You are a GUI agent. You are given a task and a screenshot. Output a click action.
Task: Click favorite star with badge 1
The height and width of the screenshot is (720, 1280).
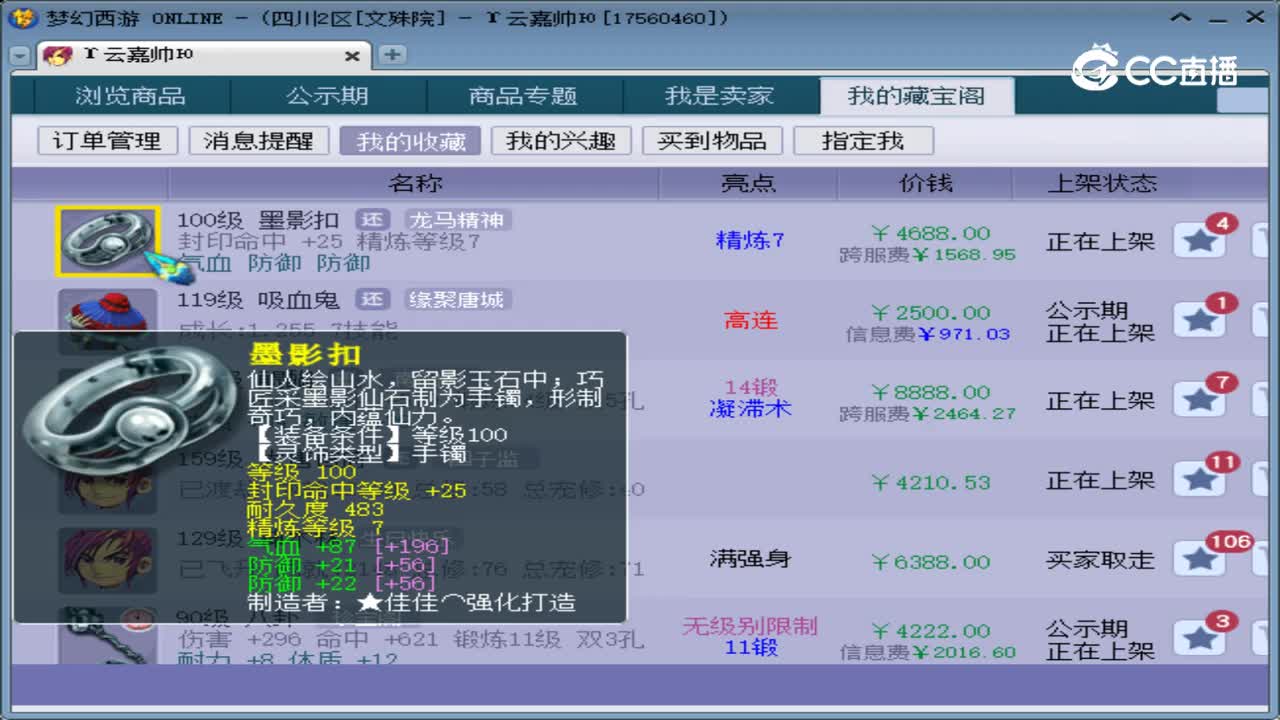[1200, 320]
